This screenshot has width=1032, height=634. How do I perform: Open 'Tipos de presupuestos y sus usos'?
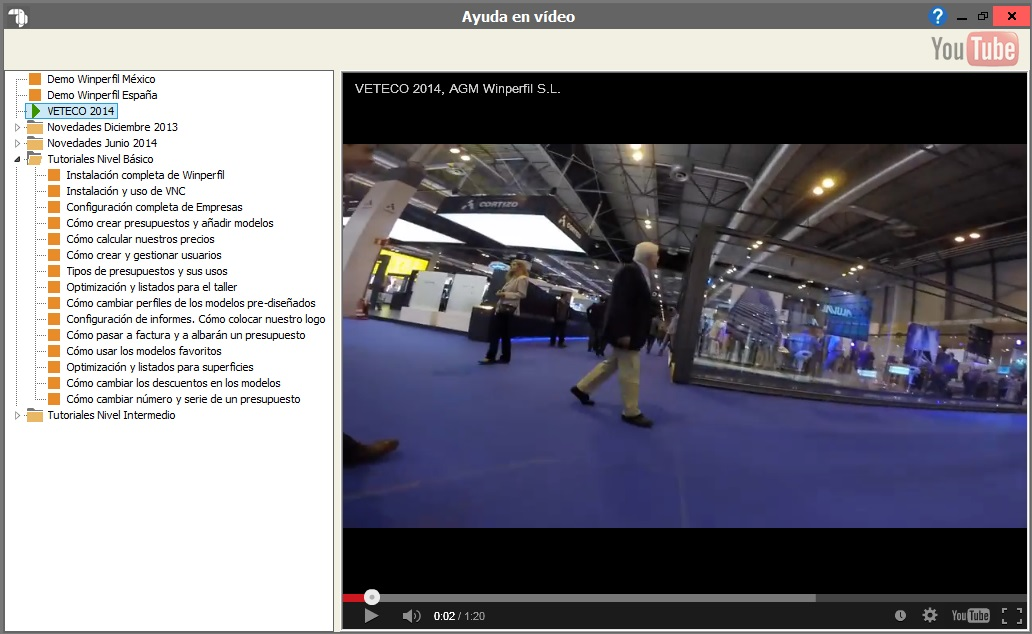147,271
